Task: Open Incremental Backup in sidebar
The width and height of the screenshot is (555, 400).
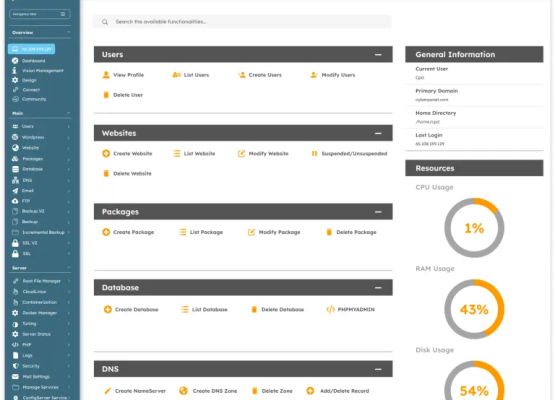Action: (x=40, y=232)
